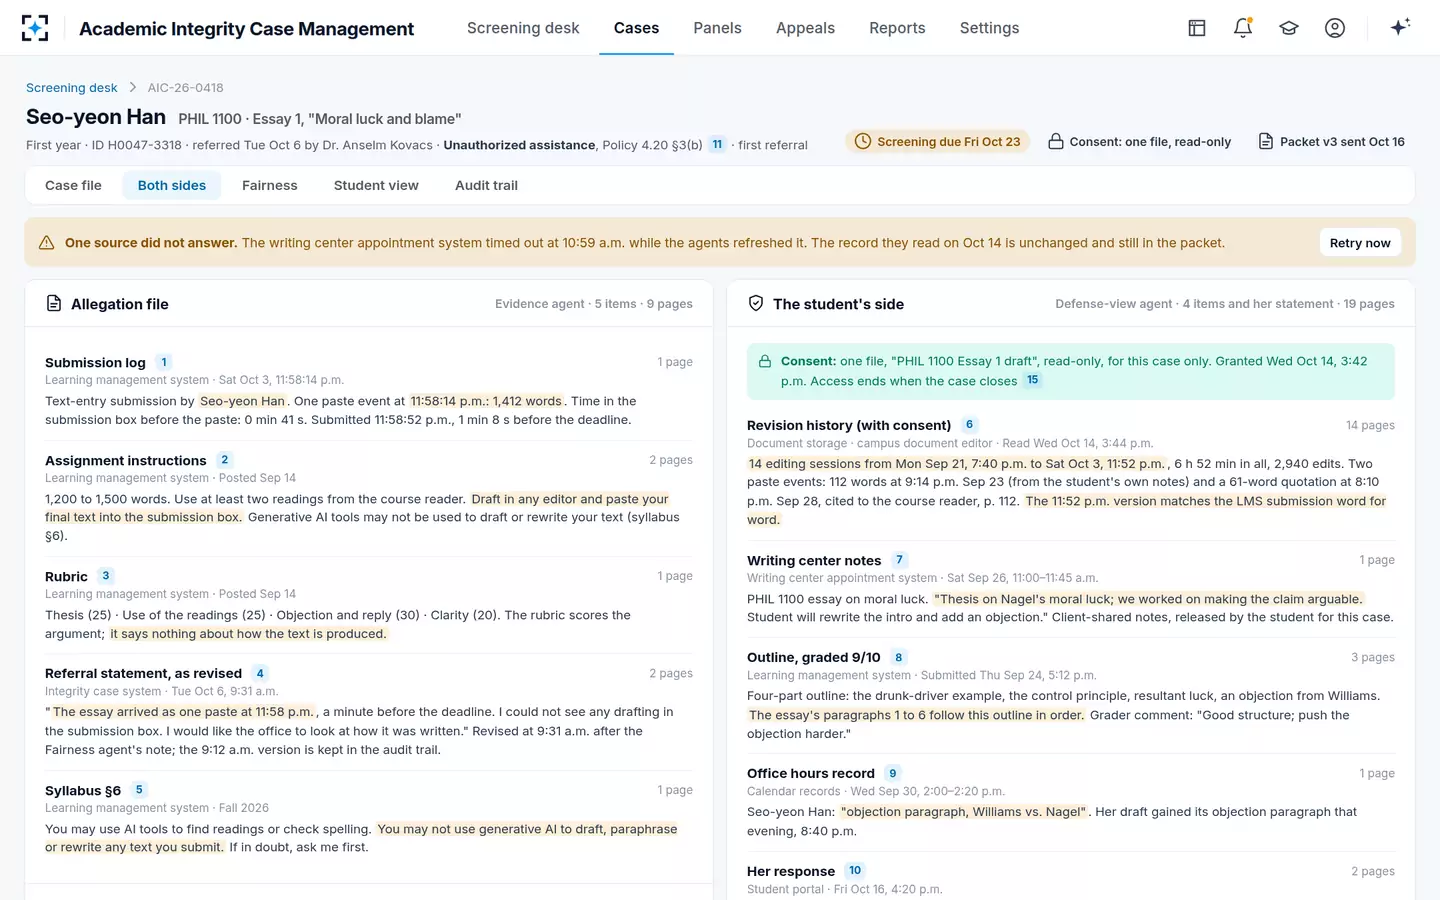This screenshot has width=1440, height=900.
Task: Open notifications bell
Action: pos(1243,28)
